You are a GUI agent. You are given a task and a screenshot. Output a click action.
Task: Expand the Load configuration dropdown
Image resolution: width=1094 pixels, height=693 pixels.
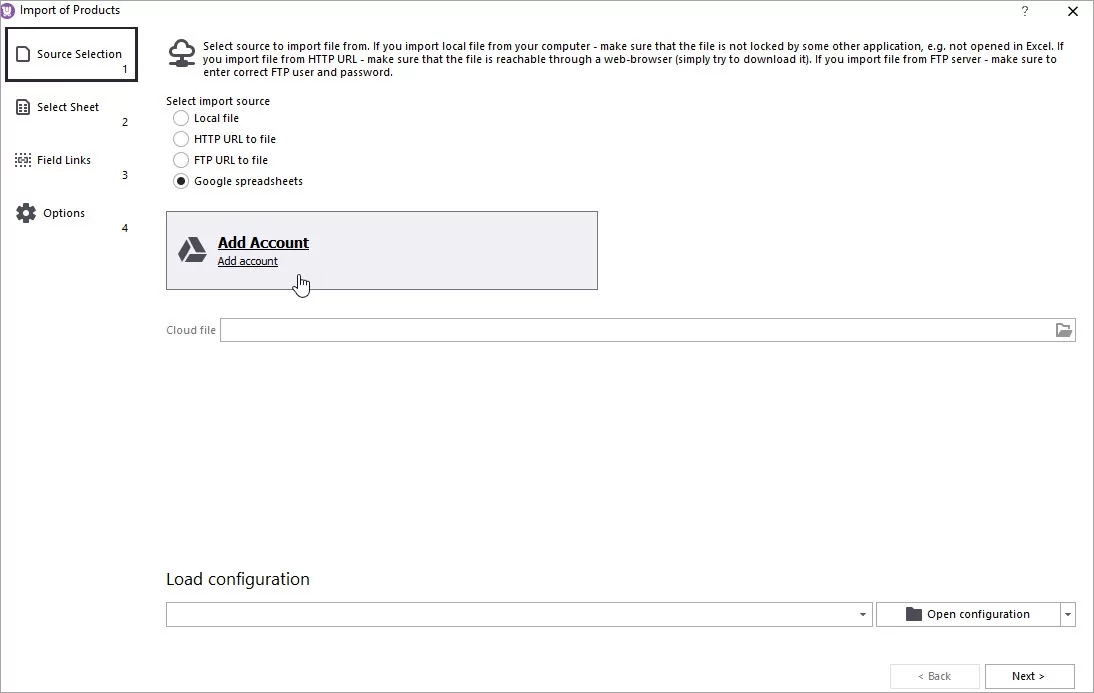point(862,613)
